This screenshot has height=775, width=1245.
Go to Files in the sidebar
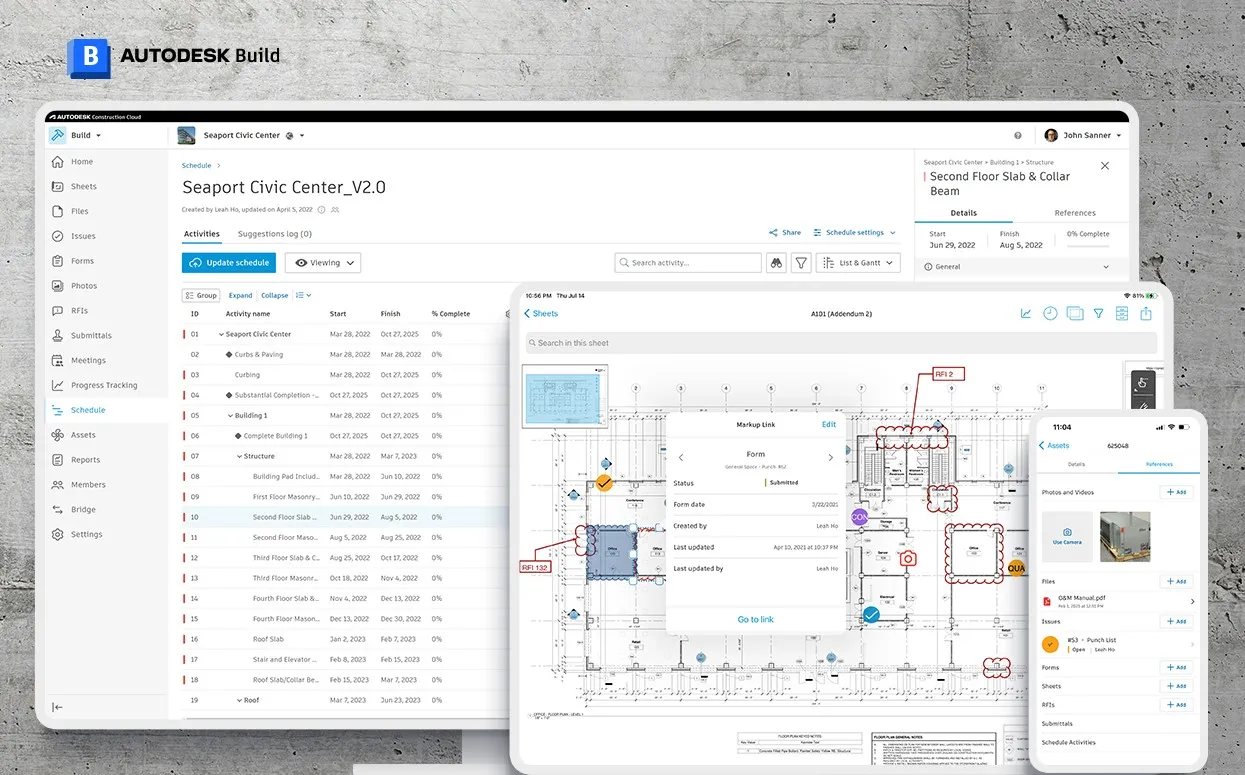point(79,211)
